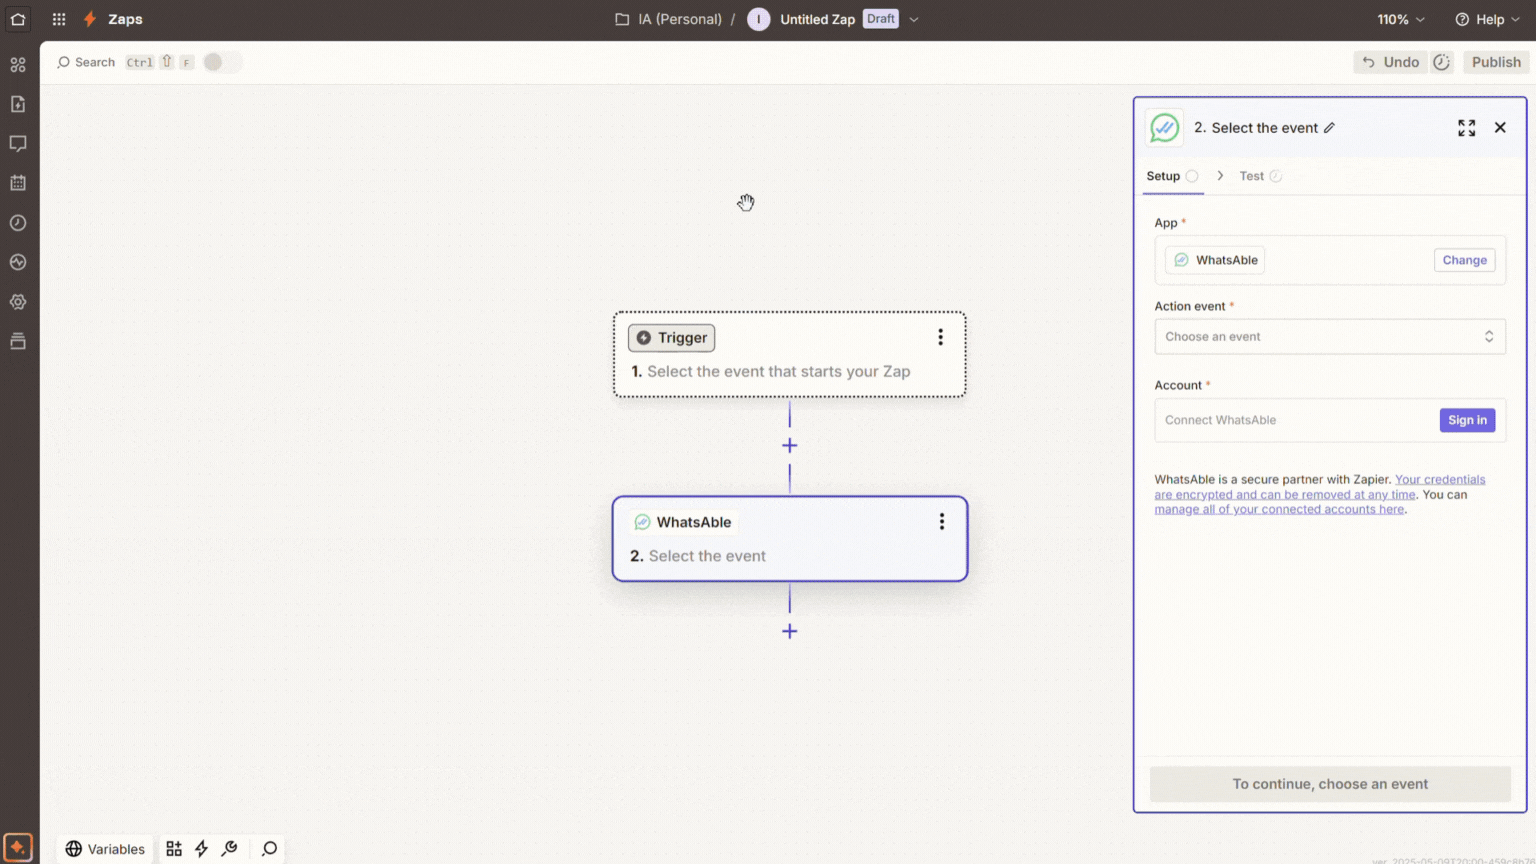1536x864 pixels.
Task: Open 'manage all of your connected accounts here' link
Action: click(x=1279, y=509)
